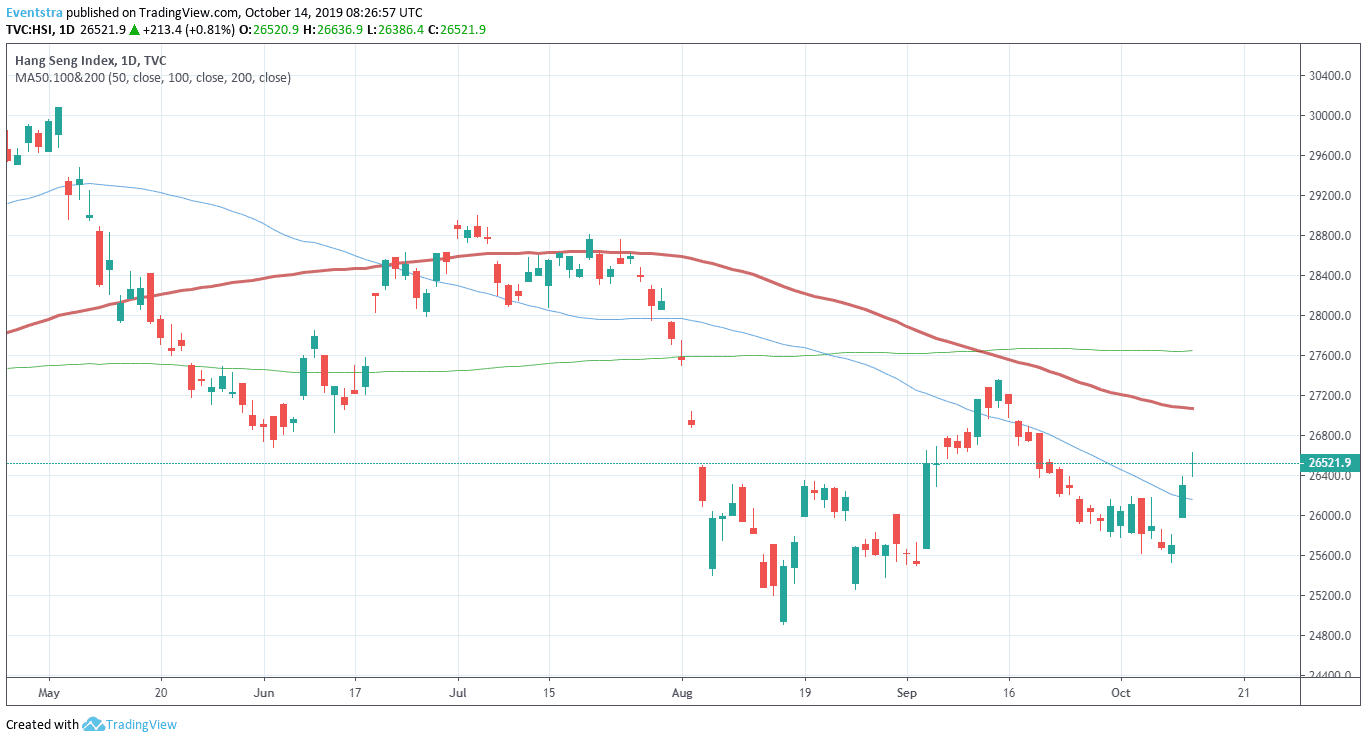Click the current price label 26521.9
Viewport: 1367px width, 742px height.
[1332, 463]
